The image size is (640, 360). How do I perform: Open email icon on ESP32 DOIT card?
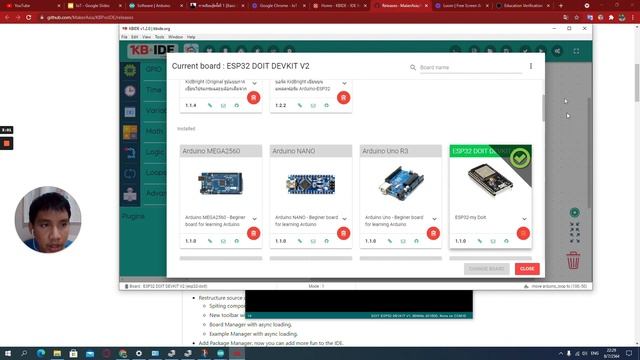pos(493,241)
